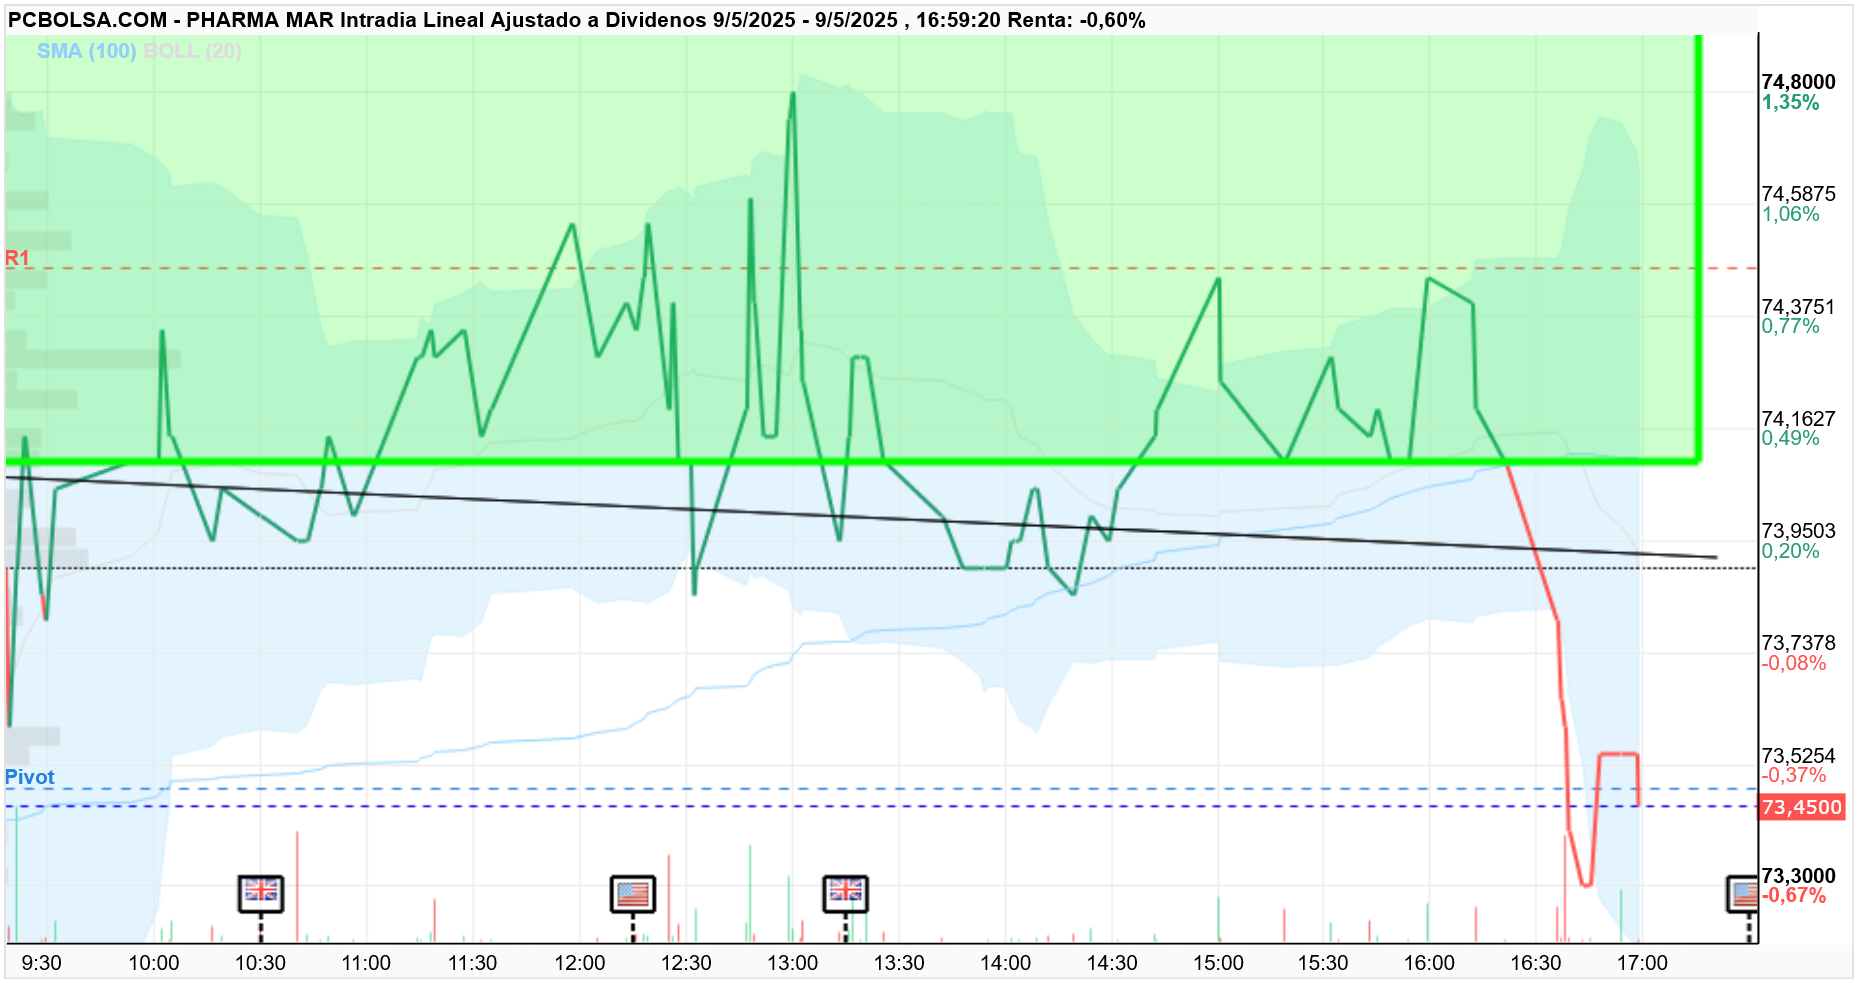Click the Renta: -0,60% value in title
The width and height of the screenshot is (1858, 983).
click(x=1076, y=20)
